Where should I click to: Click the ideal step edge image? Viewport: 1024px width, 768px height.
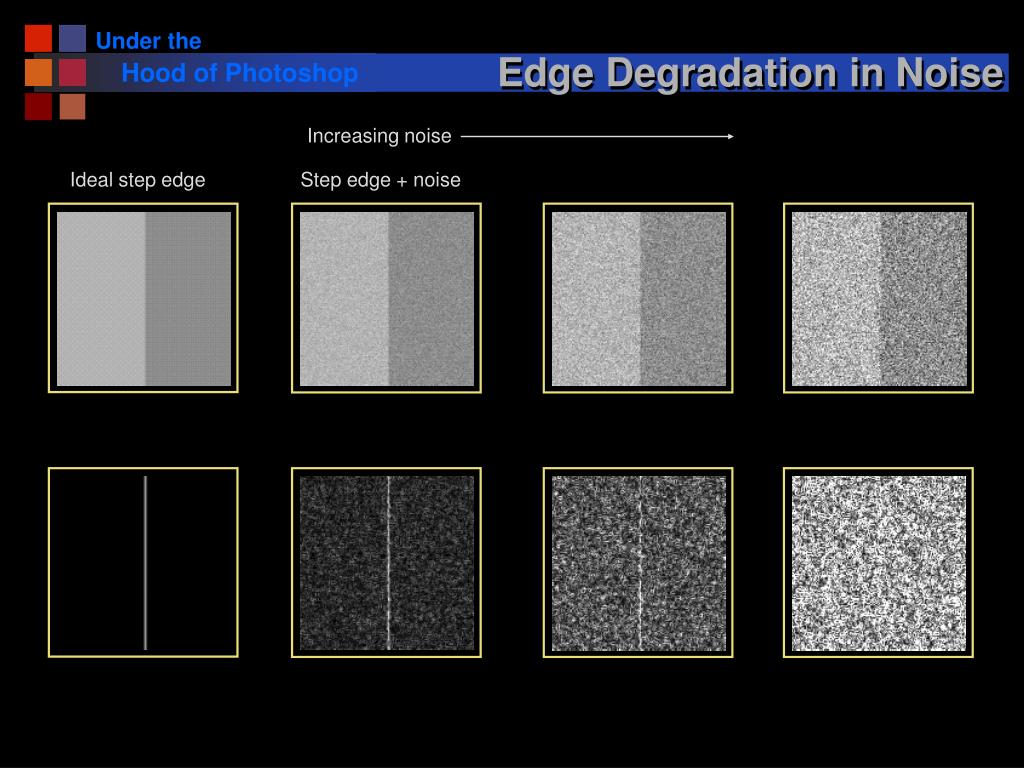click(143, 298)
